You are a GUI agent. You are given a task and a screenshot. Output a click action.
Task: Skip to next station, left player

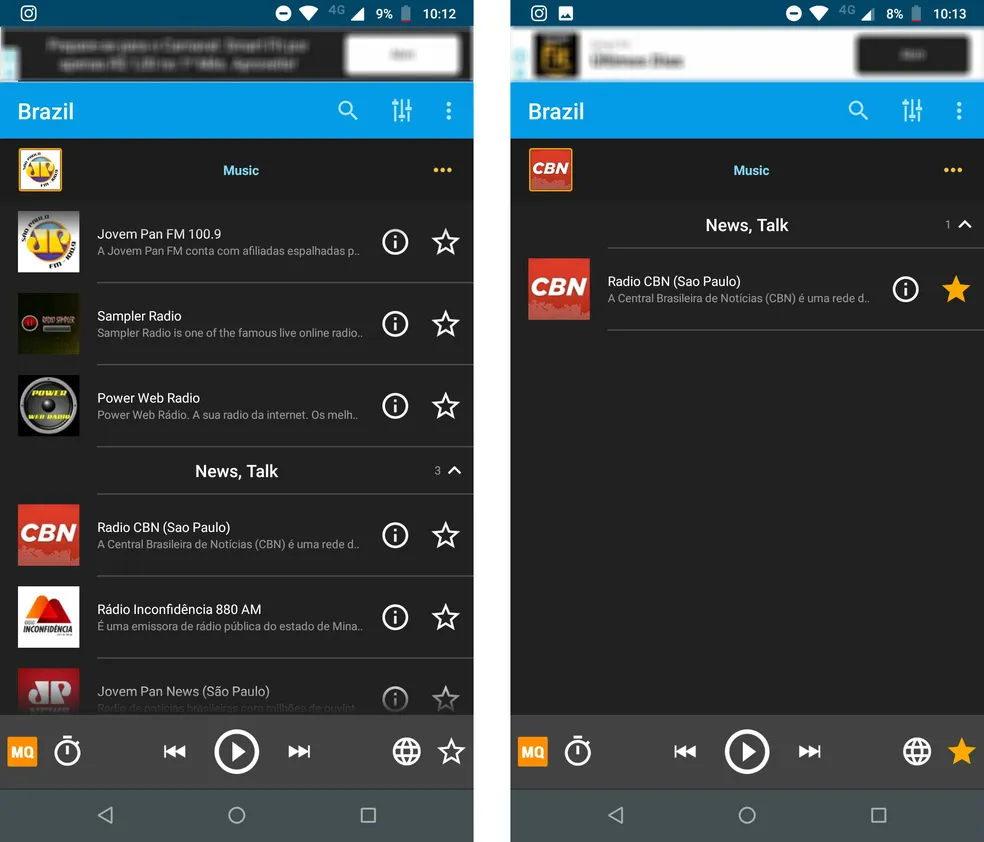pyautogui.click(x=299, y=752)
